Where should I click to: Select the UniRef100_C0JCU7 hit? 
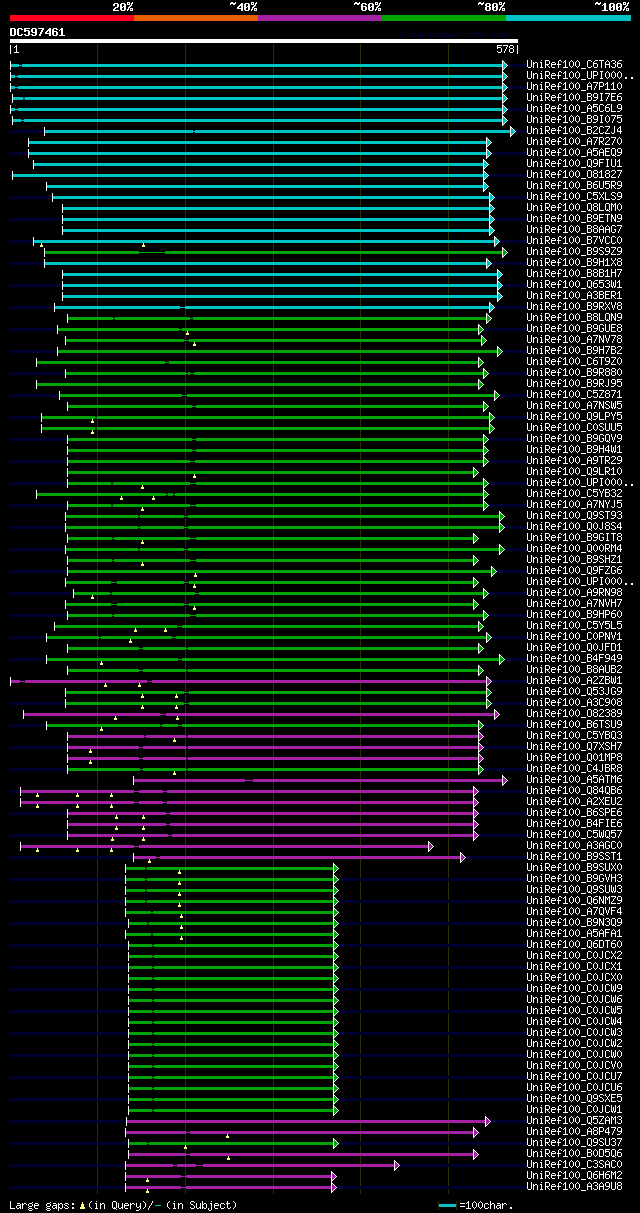click(x=574, y=1076)
